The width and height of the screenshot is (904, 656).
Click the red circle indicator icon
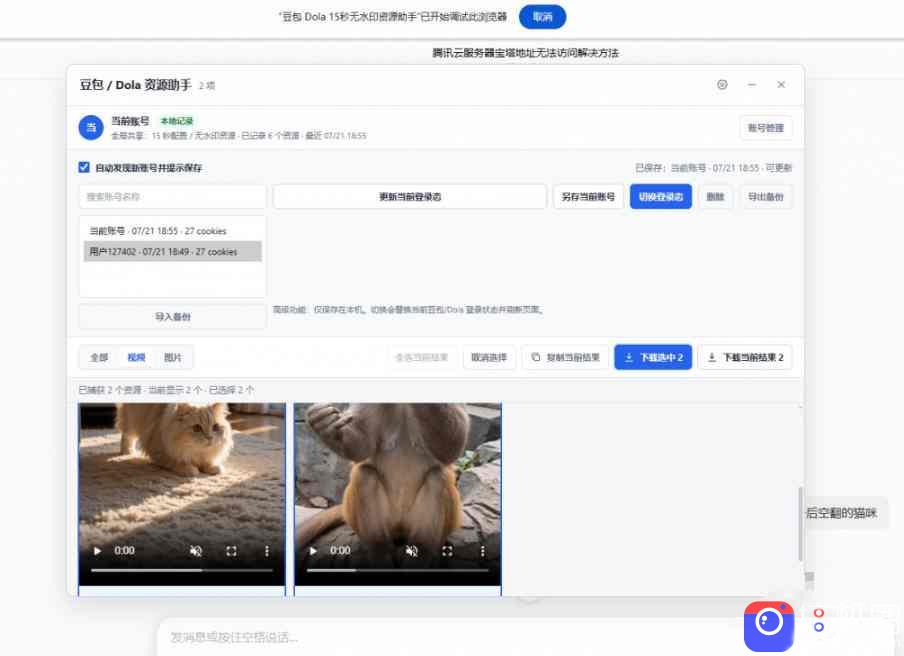coord(819,613)
